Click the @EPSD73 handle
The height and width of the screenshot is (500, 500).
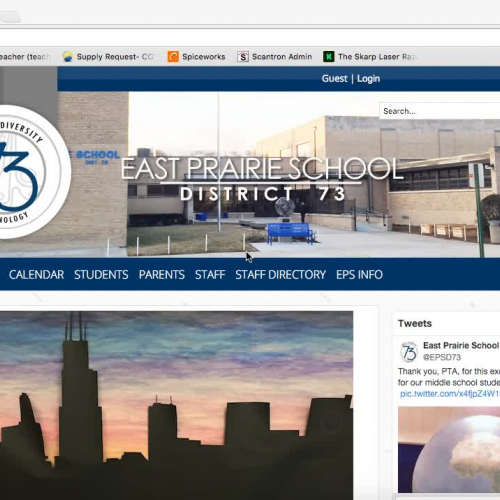coord(442,357)
